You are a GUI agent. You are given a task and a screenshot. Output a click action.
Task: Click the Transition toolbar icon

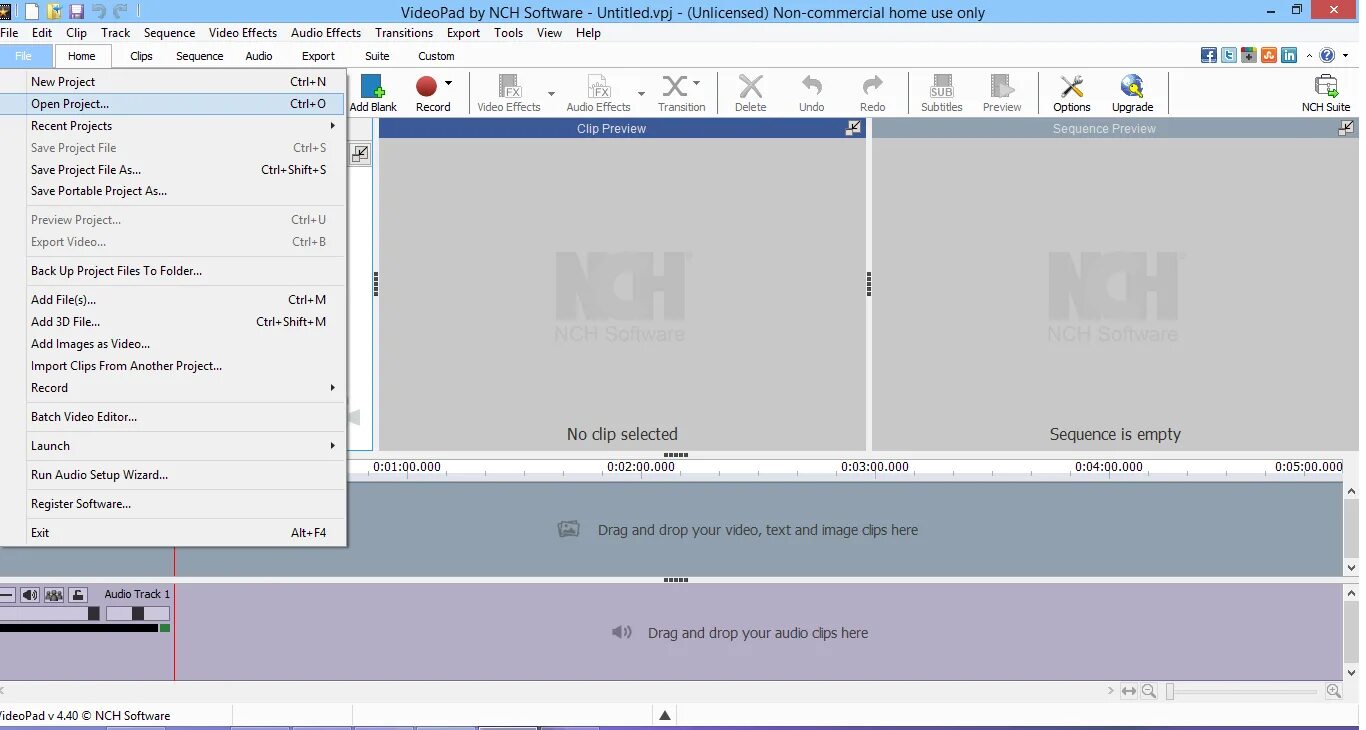coord(675,86)
